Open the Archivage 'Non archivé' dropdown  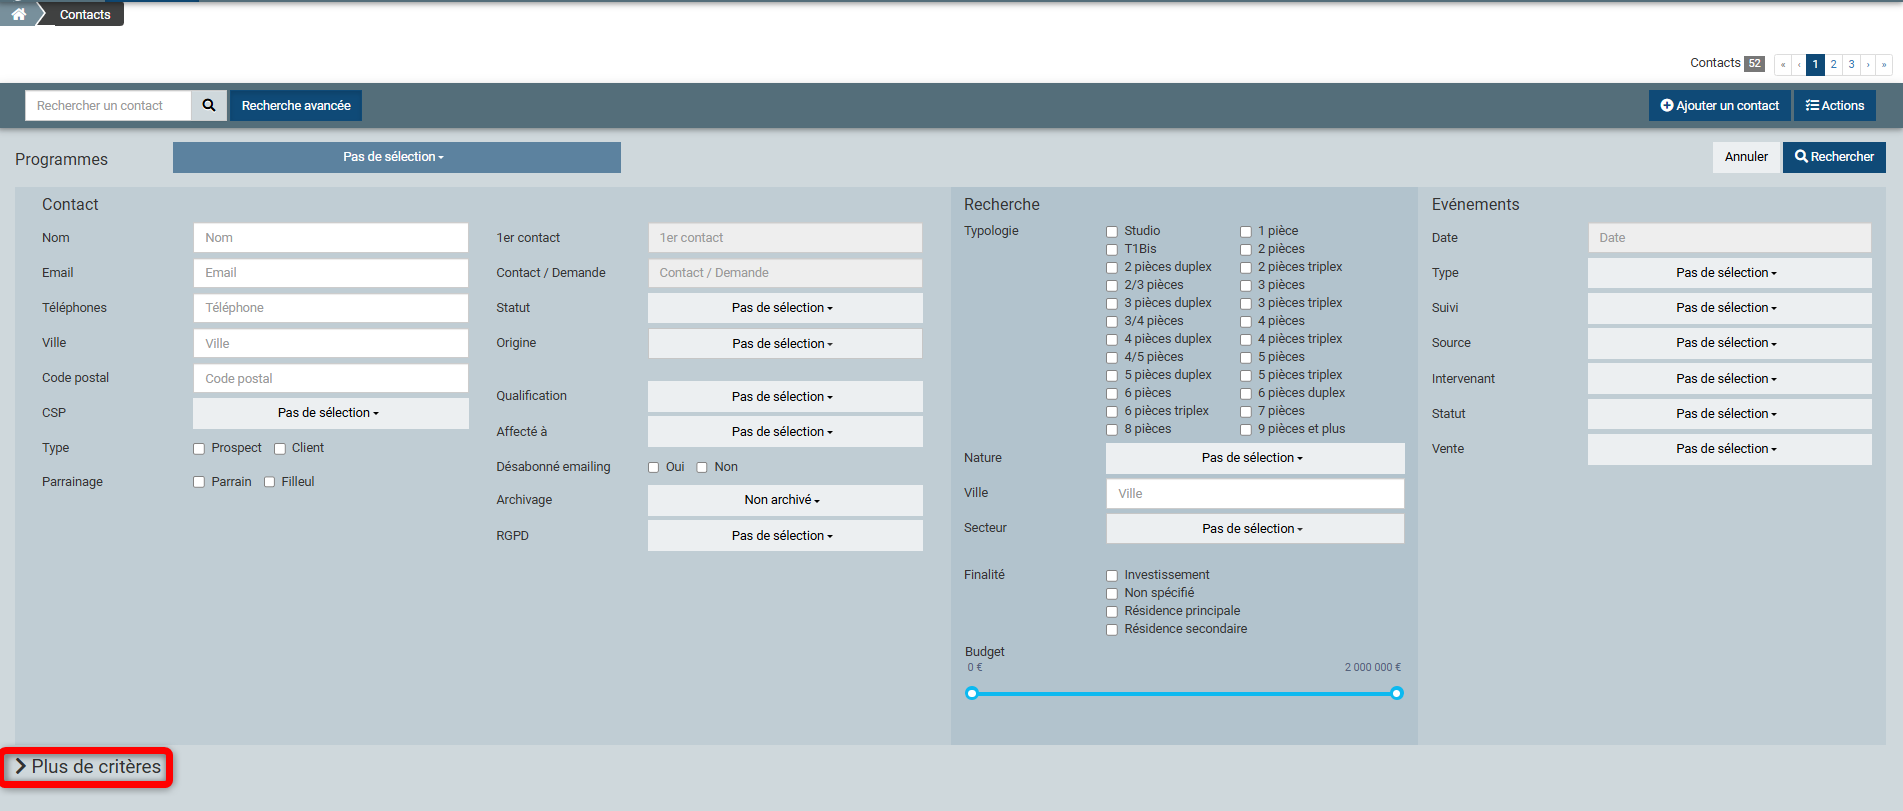coord(784,500)
